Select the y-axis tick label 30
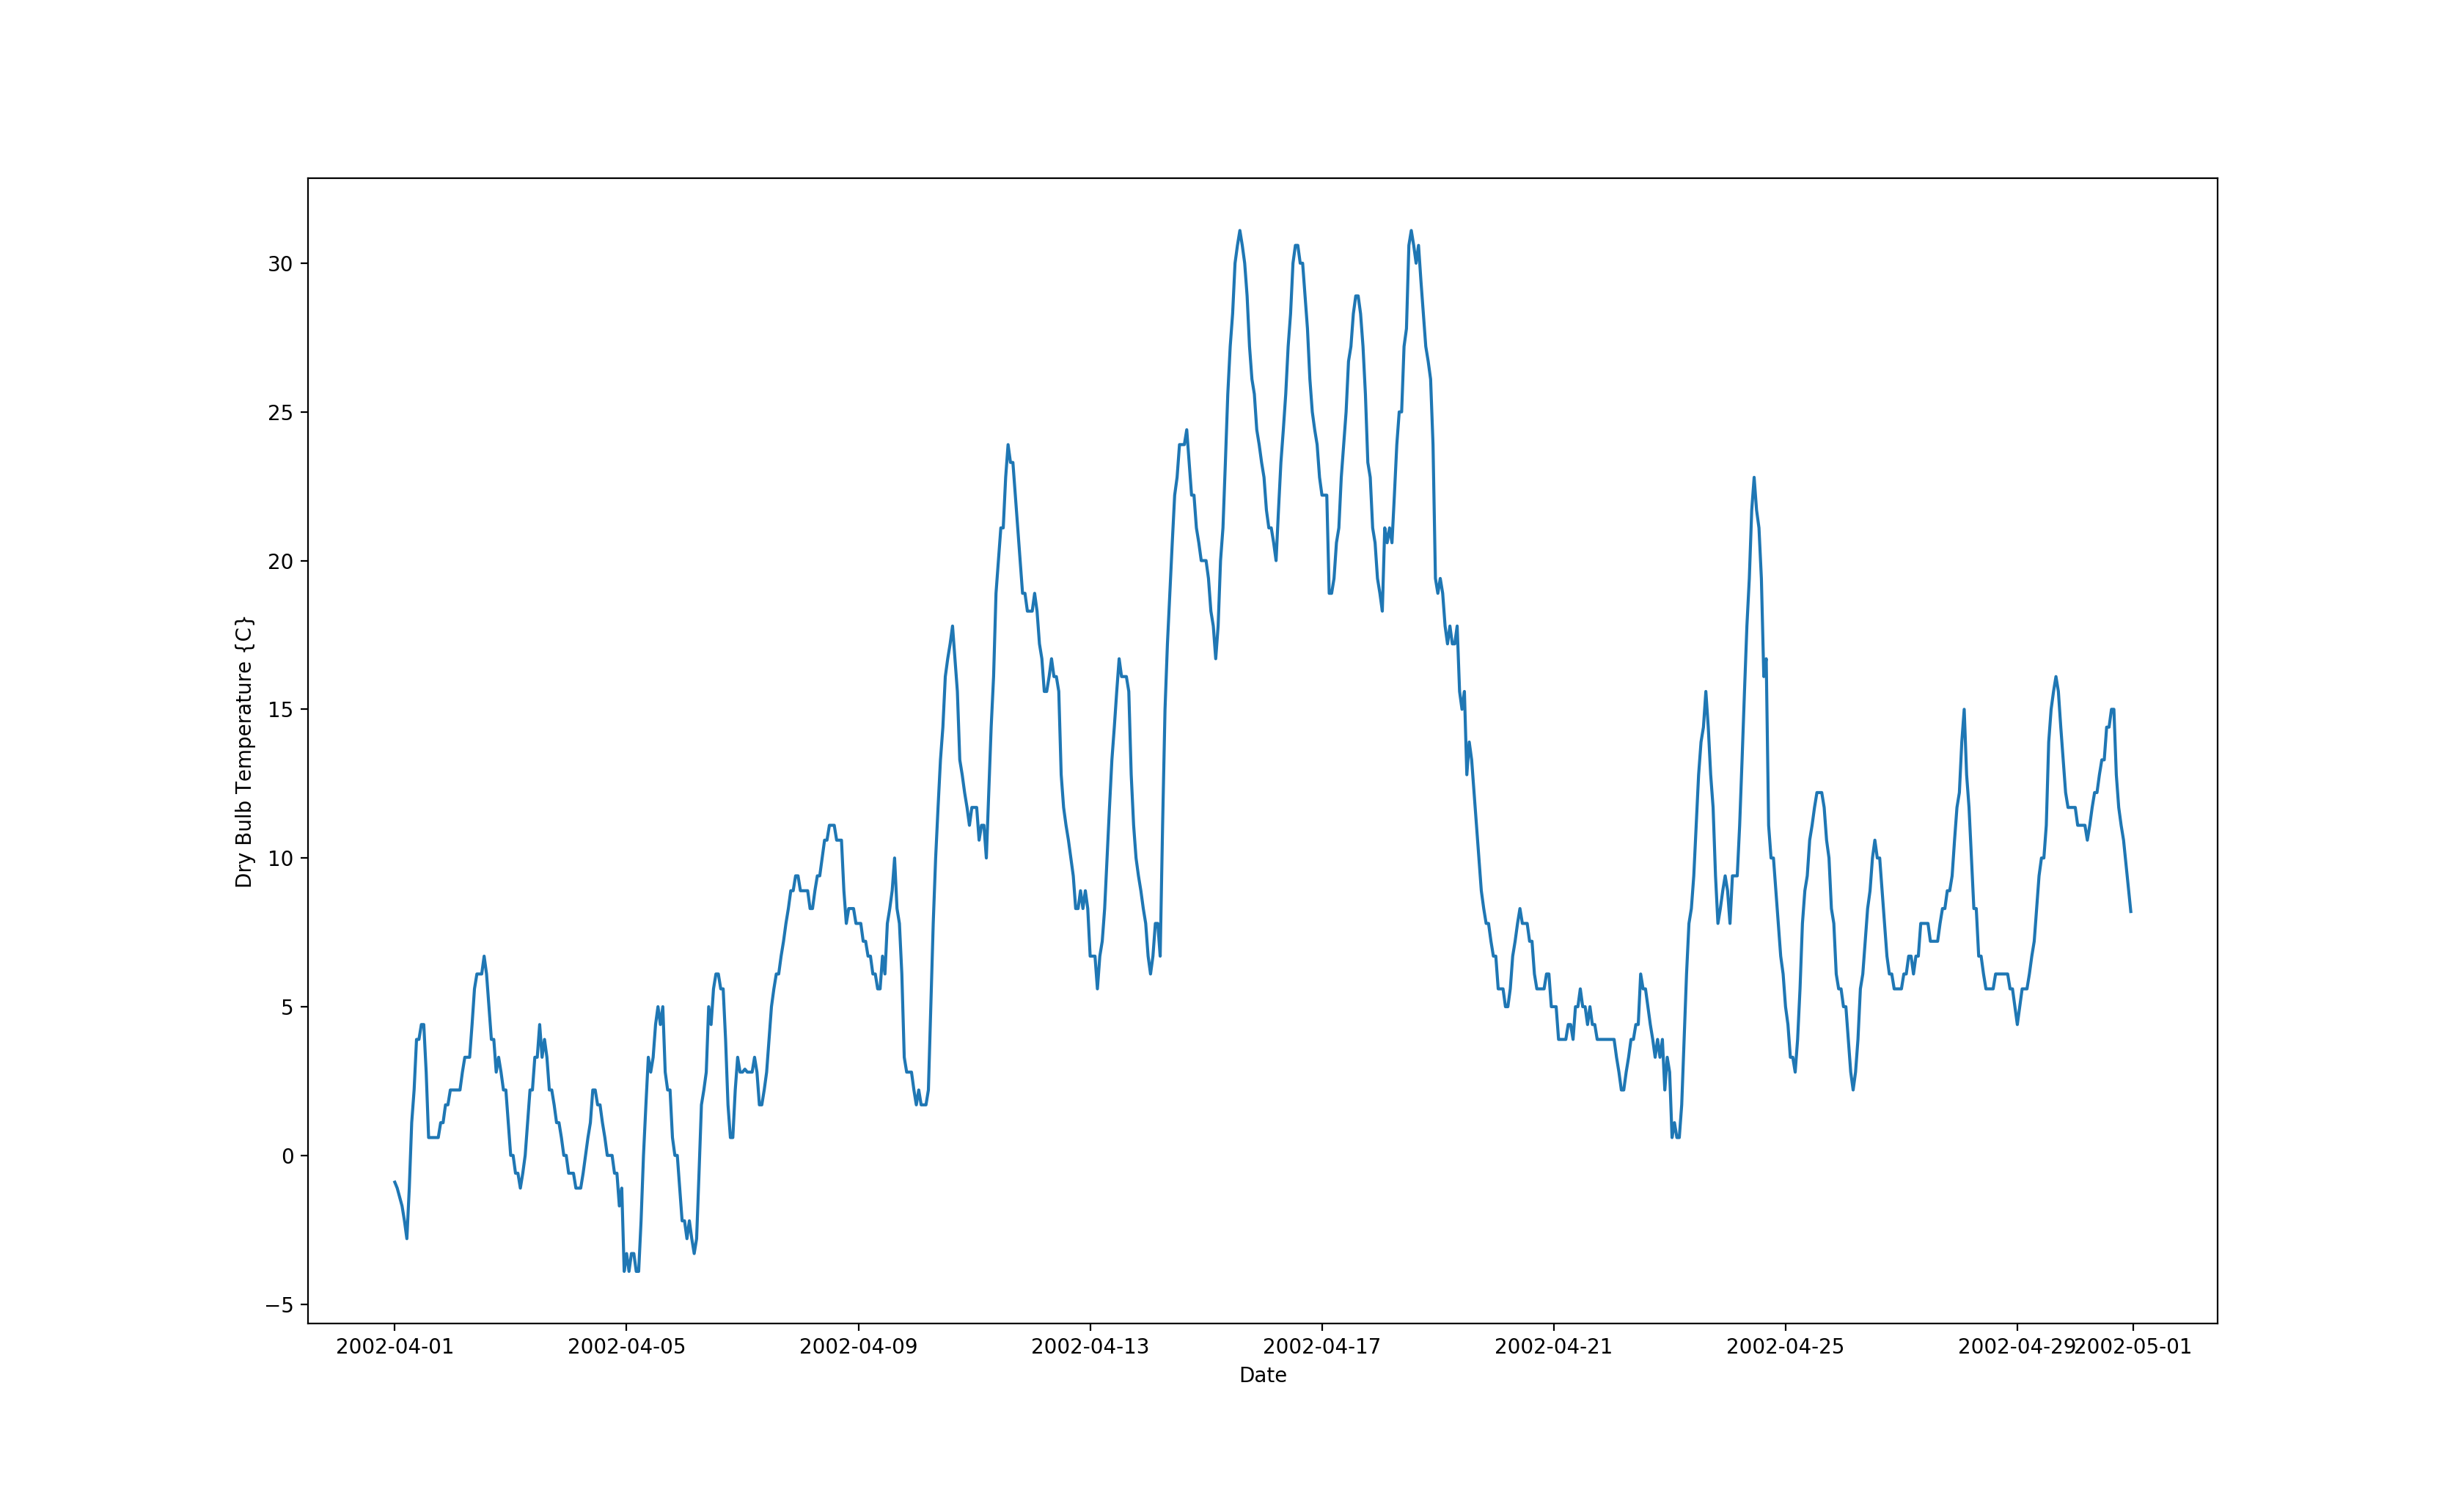2464x1487 pixels. [280, 264]
